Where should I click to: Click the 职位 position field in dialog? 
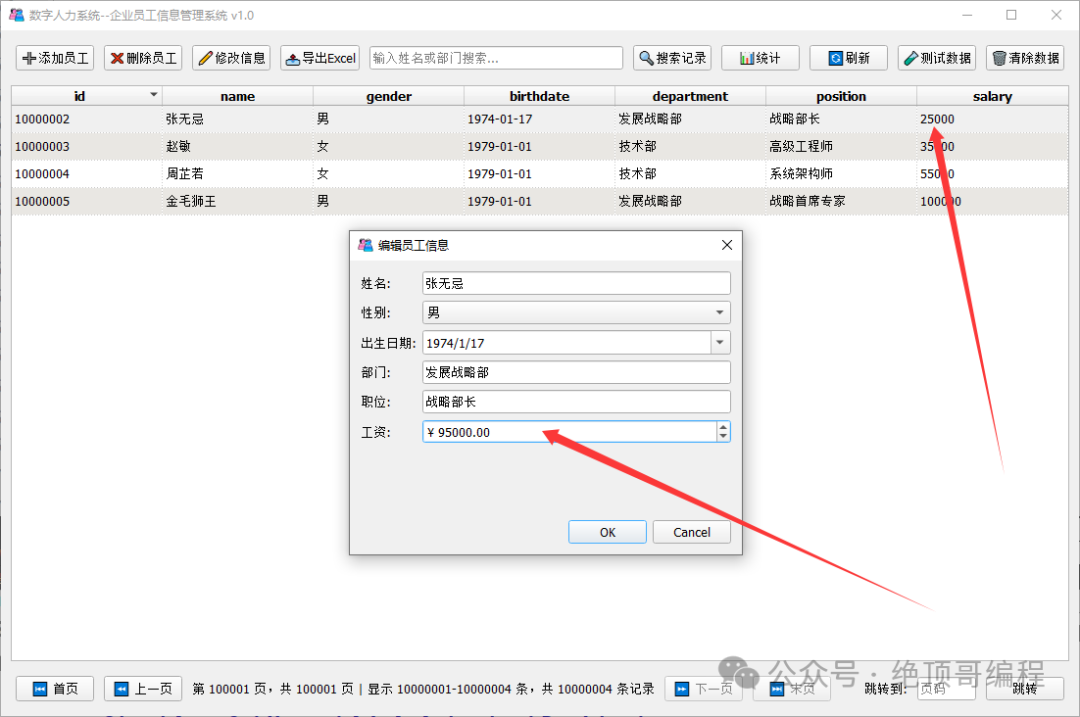coord(577,402)
